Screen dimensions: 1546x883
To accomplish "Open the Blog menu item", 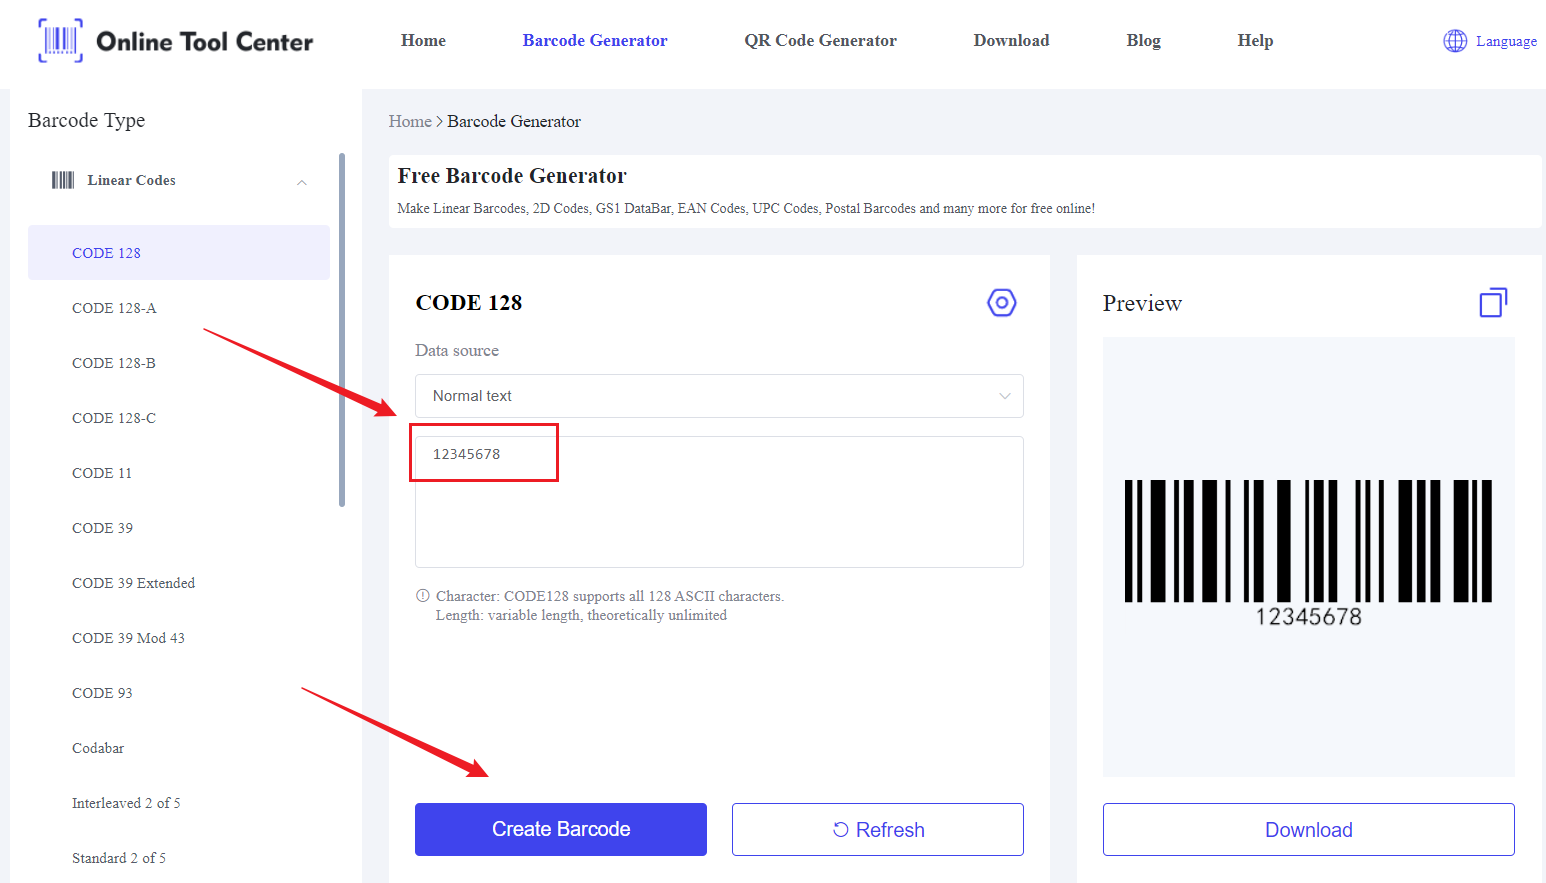I will pos(1143,41).
